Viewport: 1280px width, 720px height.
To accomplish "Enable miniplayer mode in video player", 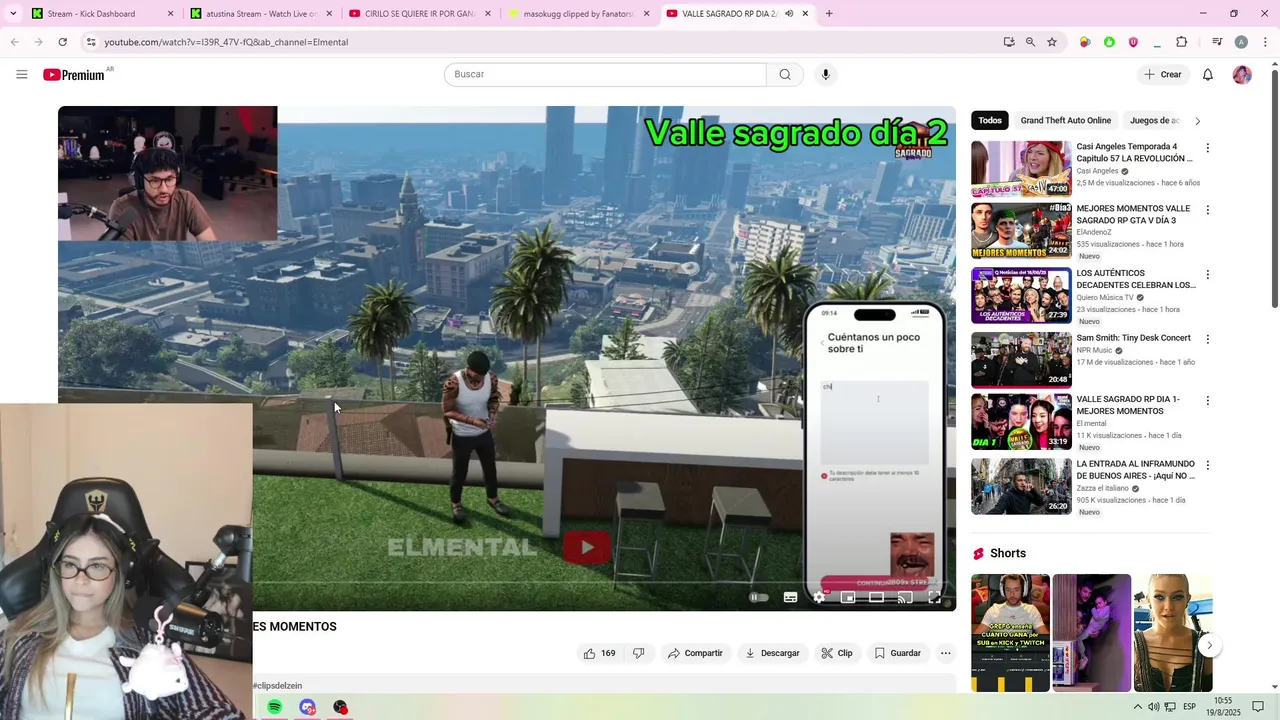I will pos(848,597).
